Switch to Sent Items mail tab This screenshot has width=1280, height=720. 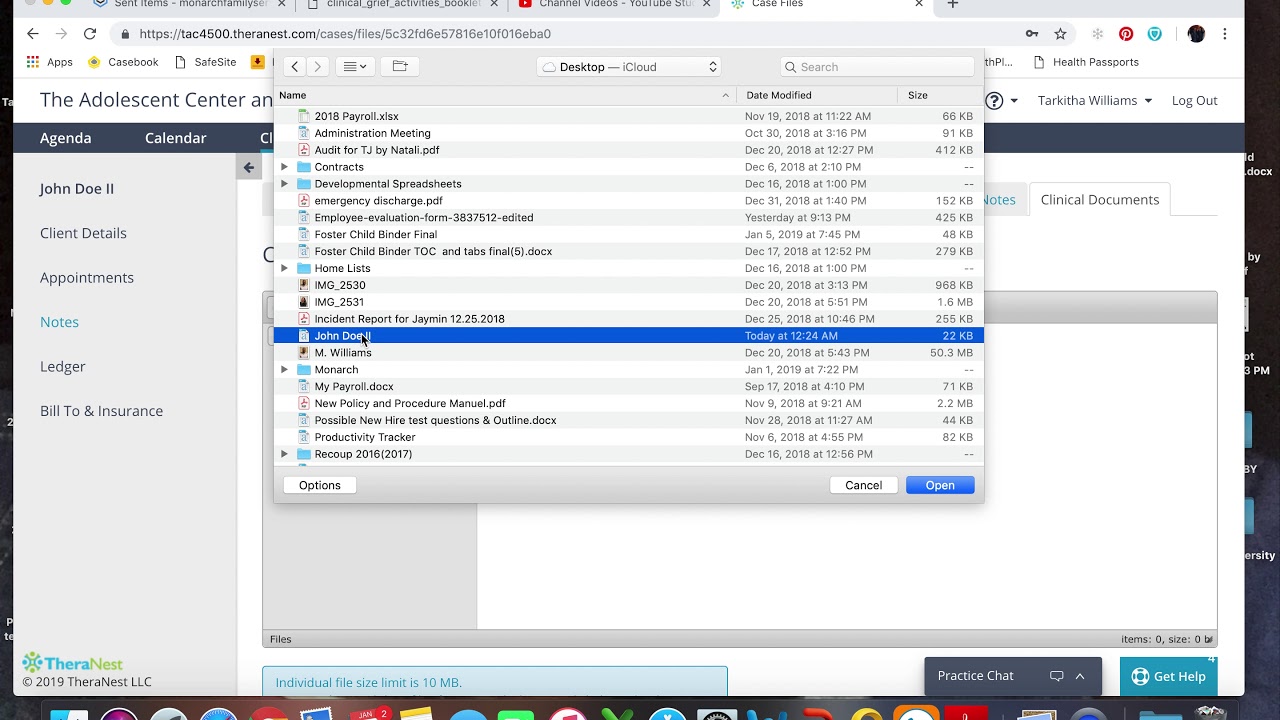[188, 5]
